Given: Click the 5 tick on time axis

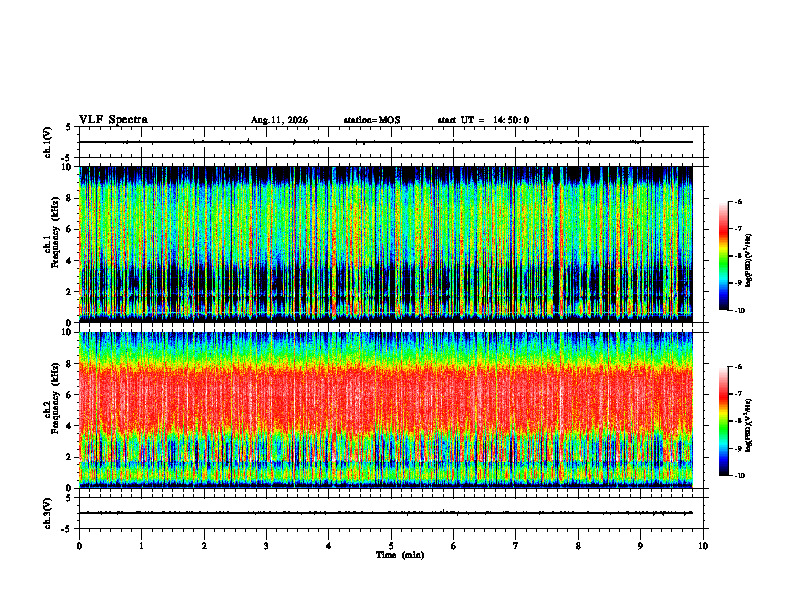Looking at the screenshot, I should 391,546.
